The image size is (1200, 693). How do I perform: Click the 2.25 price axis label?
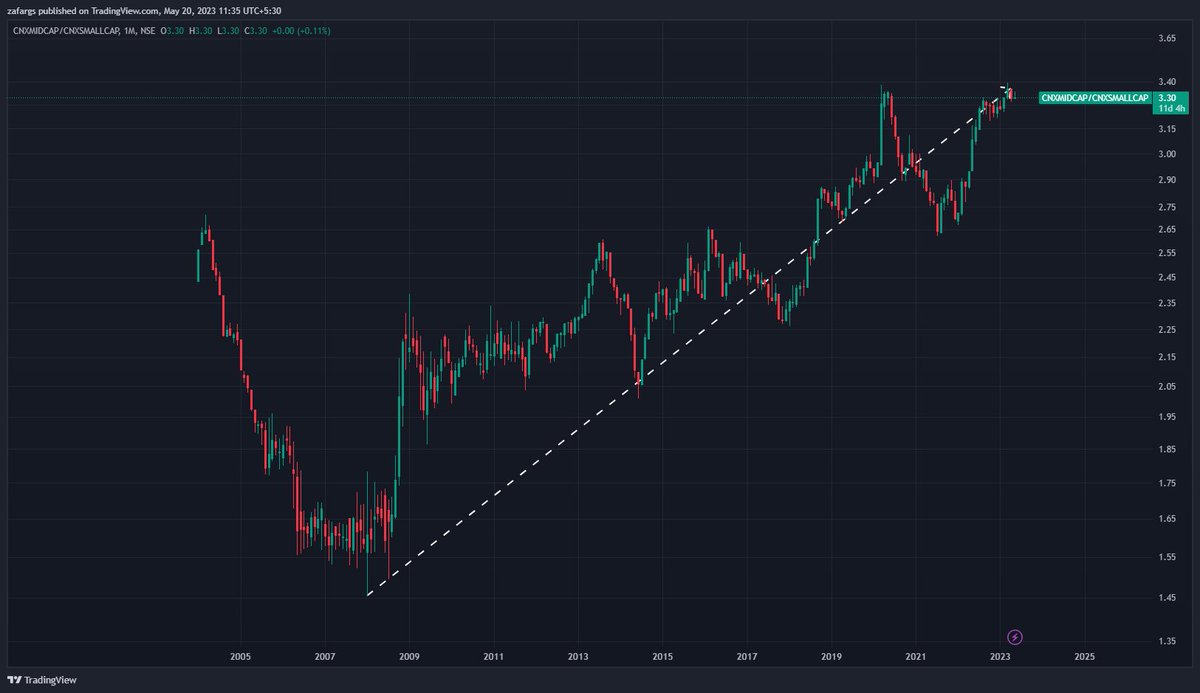click(x=1166, y=330)
